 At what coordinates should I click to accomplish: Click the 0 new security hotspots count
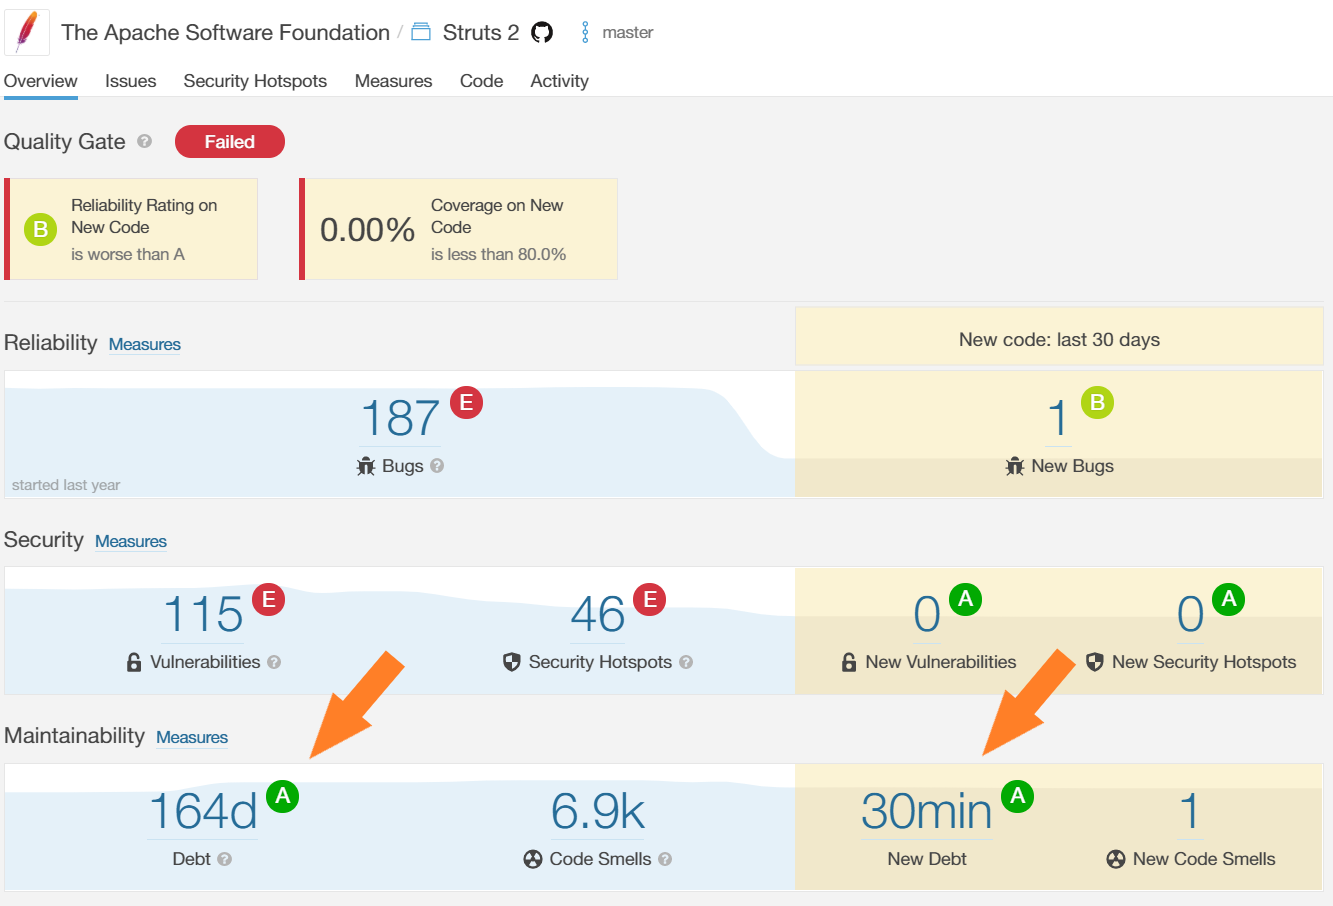[x=1190, y=614]
